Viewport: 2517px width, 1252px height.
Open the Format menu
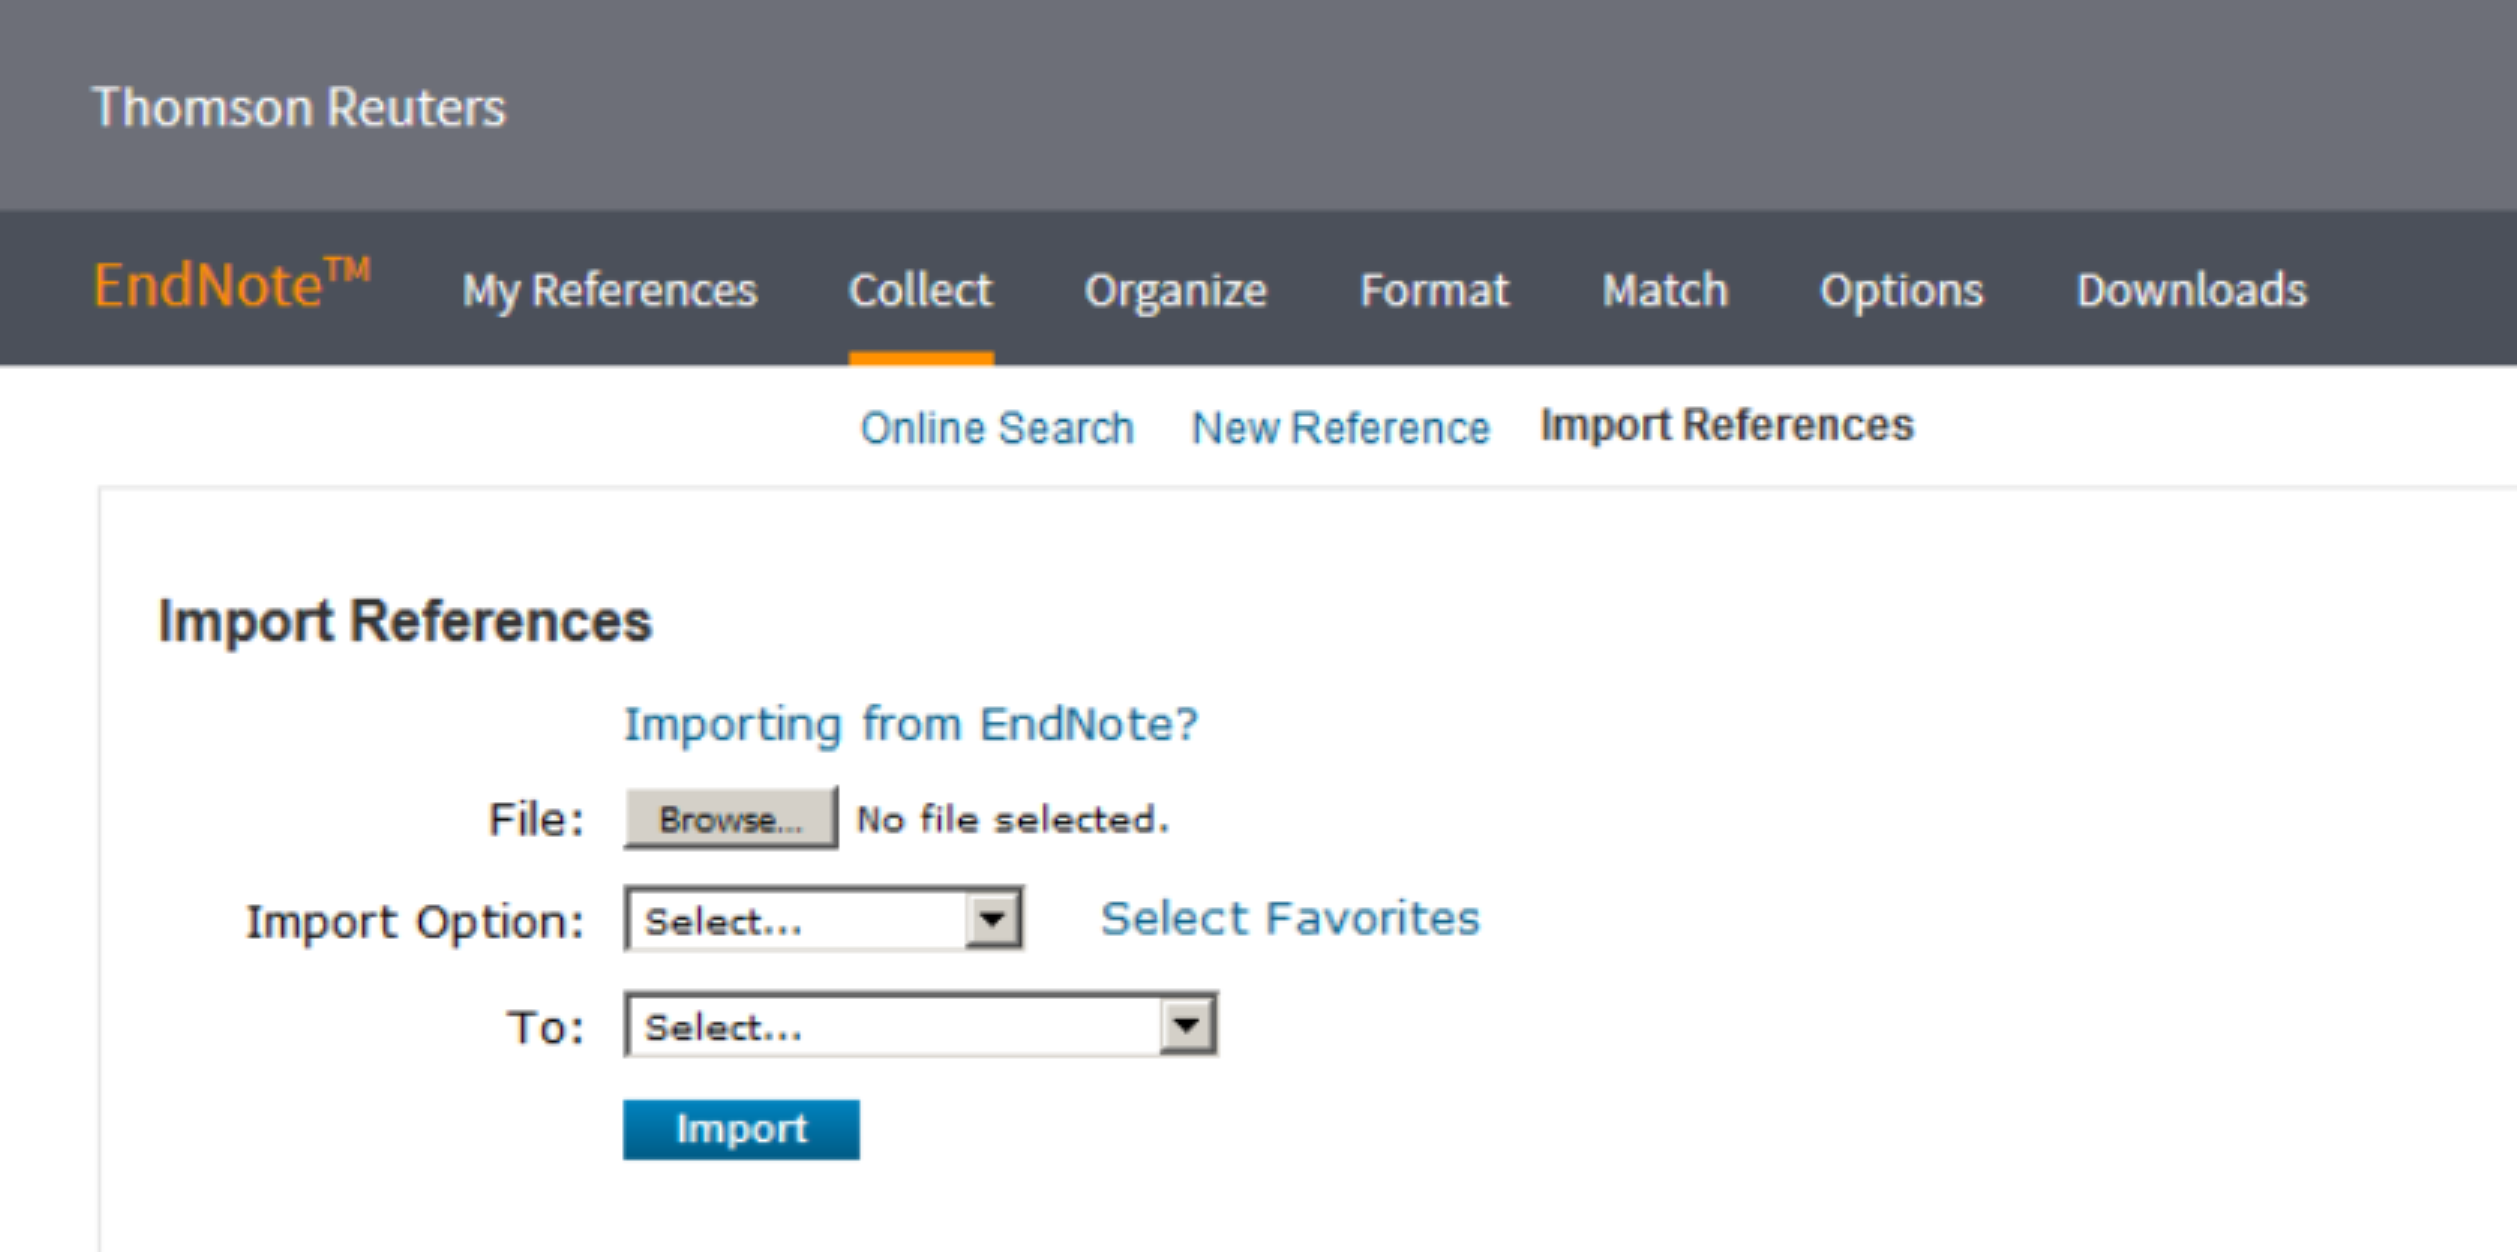click(x=1434, y=290)
